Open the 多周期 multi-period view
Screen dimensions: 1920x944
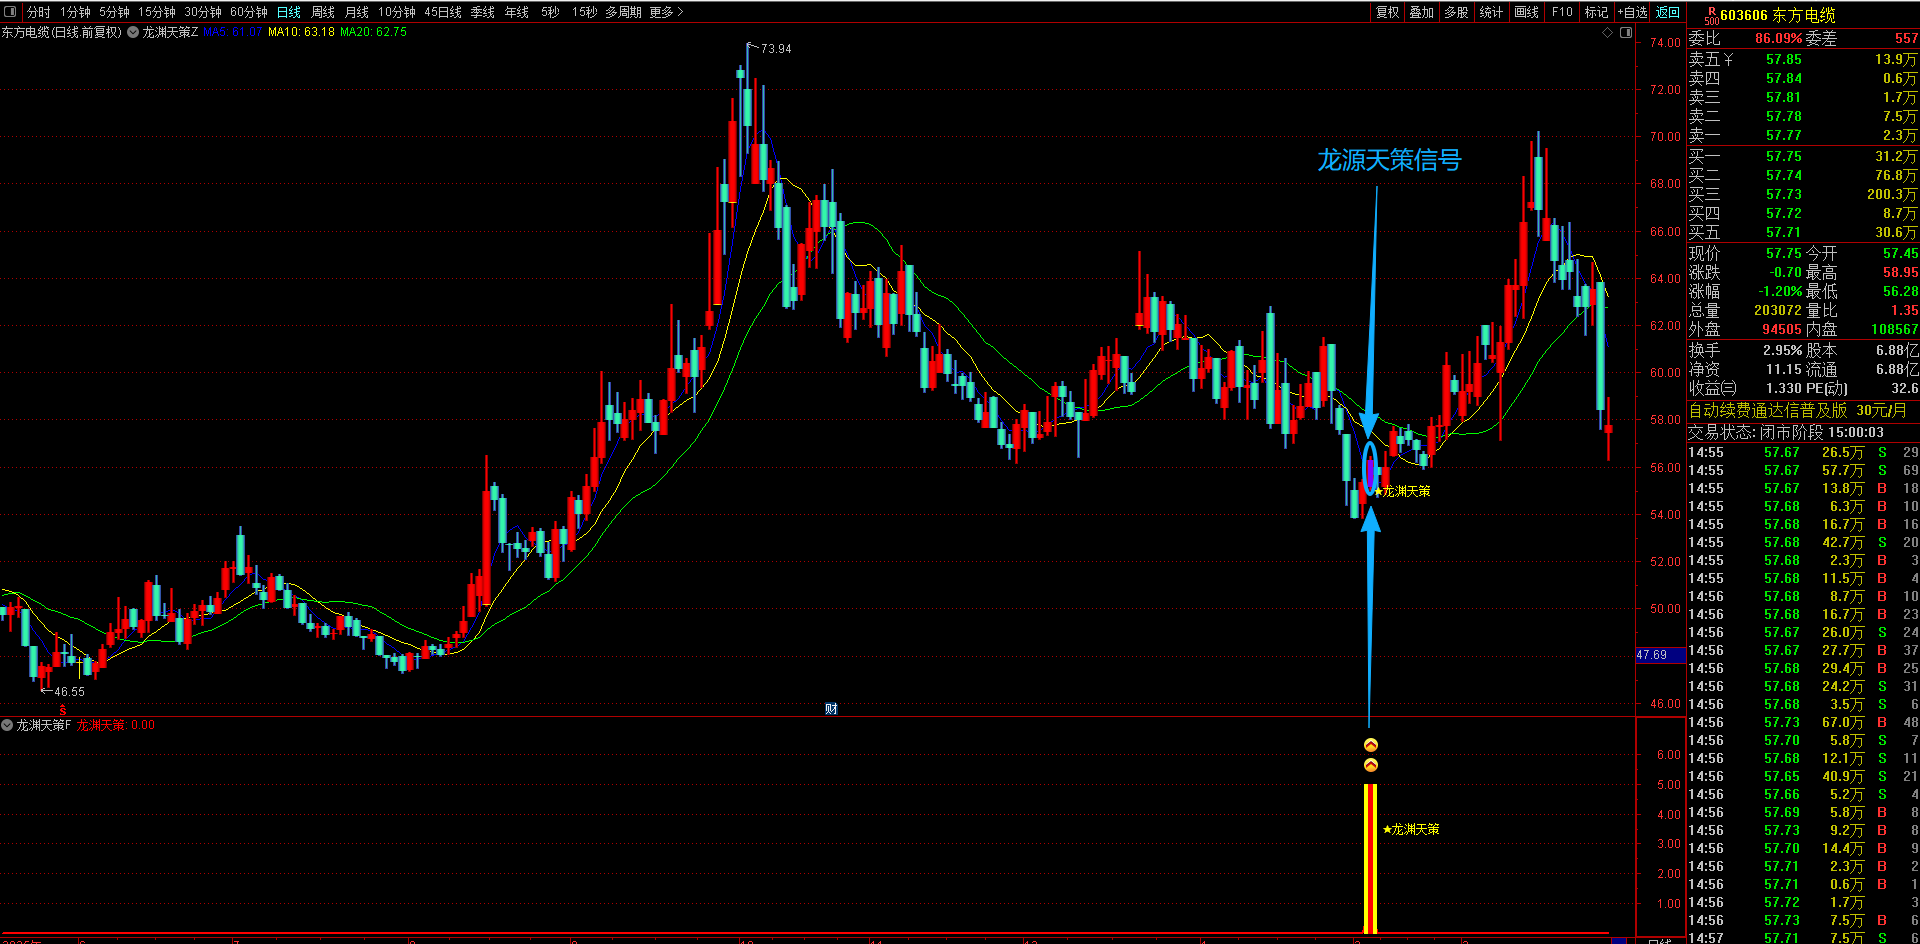point(623,12)
